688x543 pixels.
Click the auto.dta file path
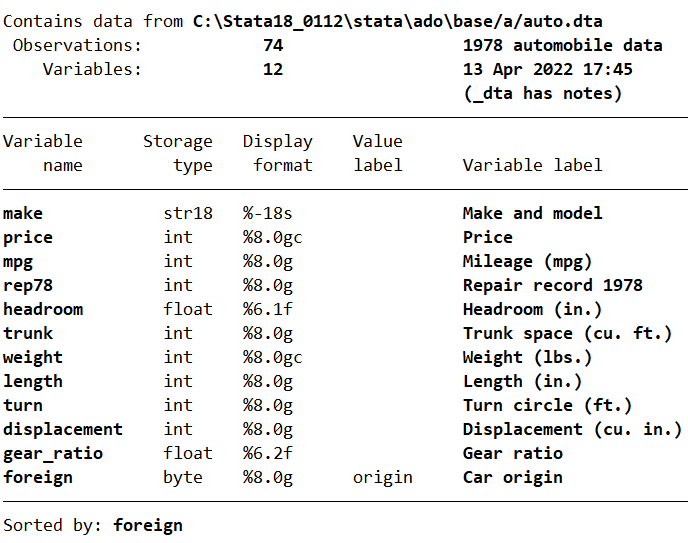tap(397, 21)
